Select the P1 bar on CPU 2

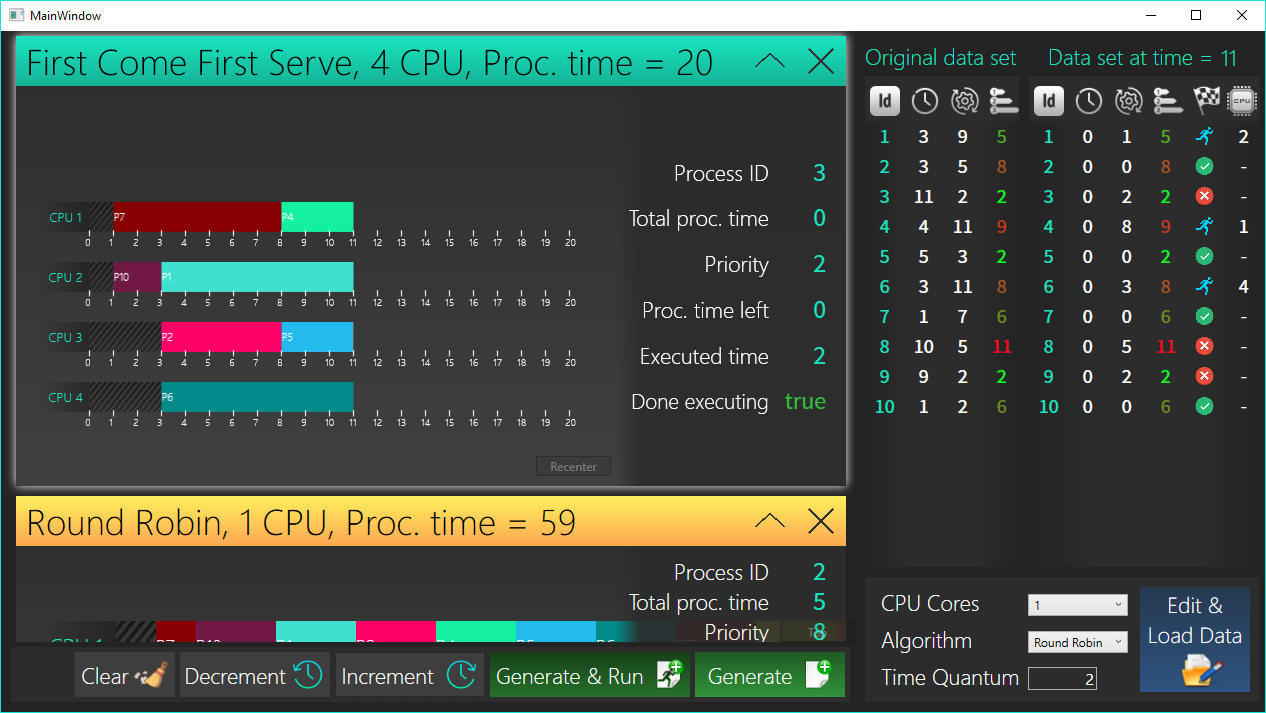pos(257,277)
